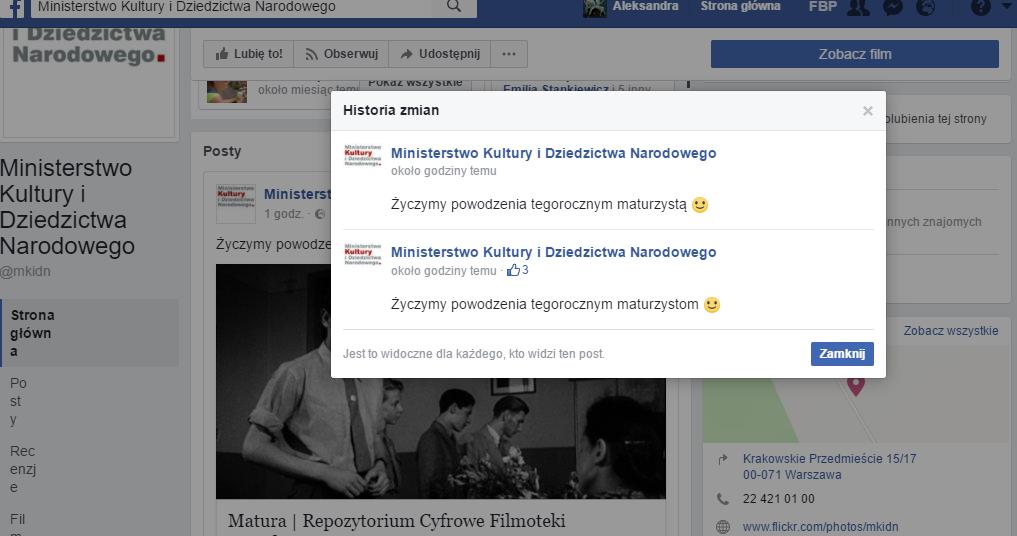Click ministry avatar in first edit entry
This screenshot has height=536, width=1017.
pyautogui.click(x=363, y=156)
